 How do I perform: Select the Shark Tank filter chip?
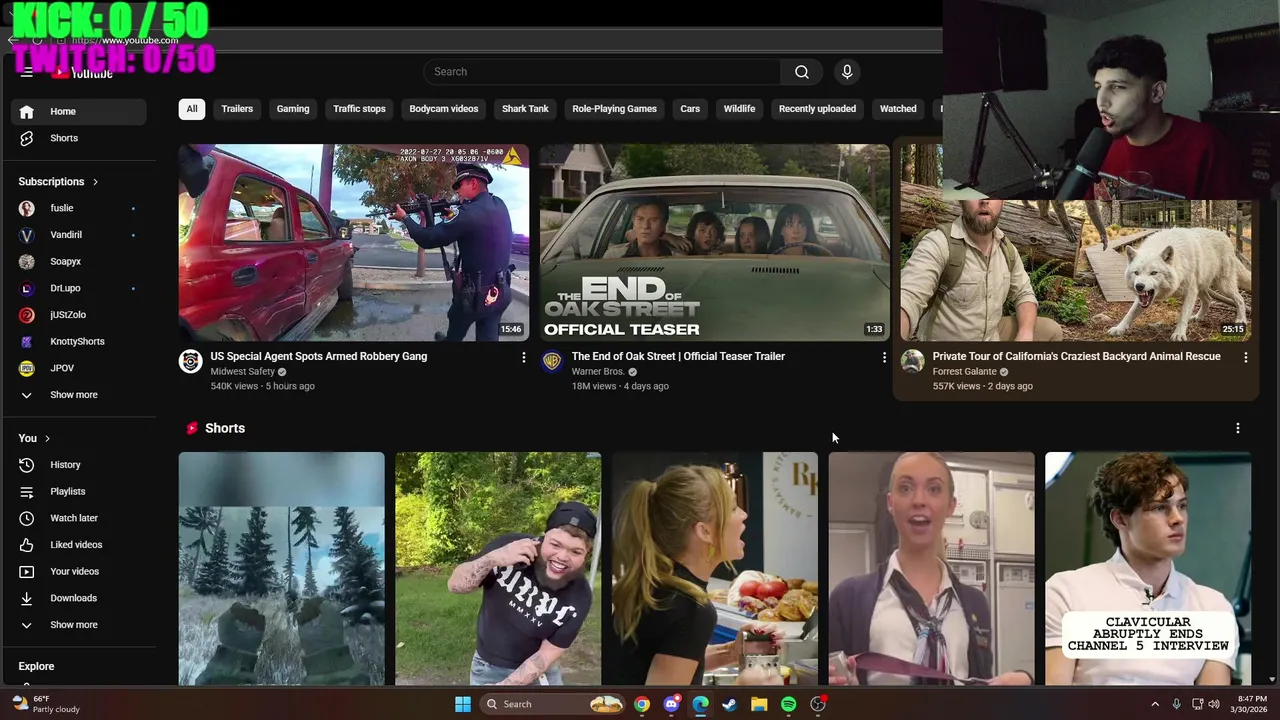[525, 109]
